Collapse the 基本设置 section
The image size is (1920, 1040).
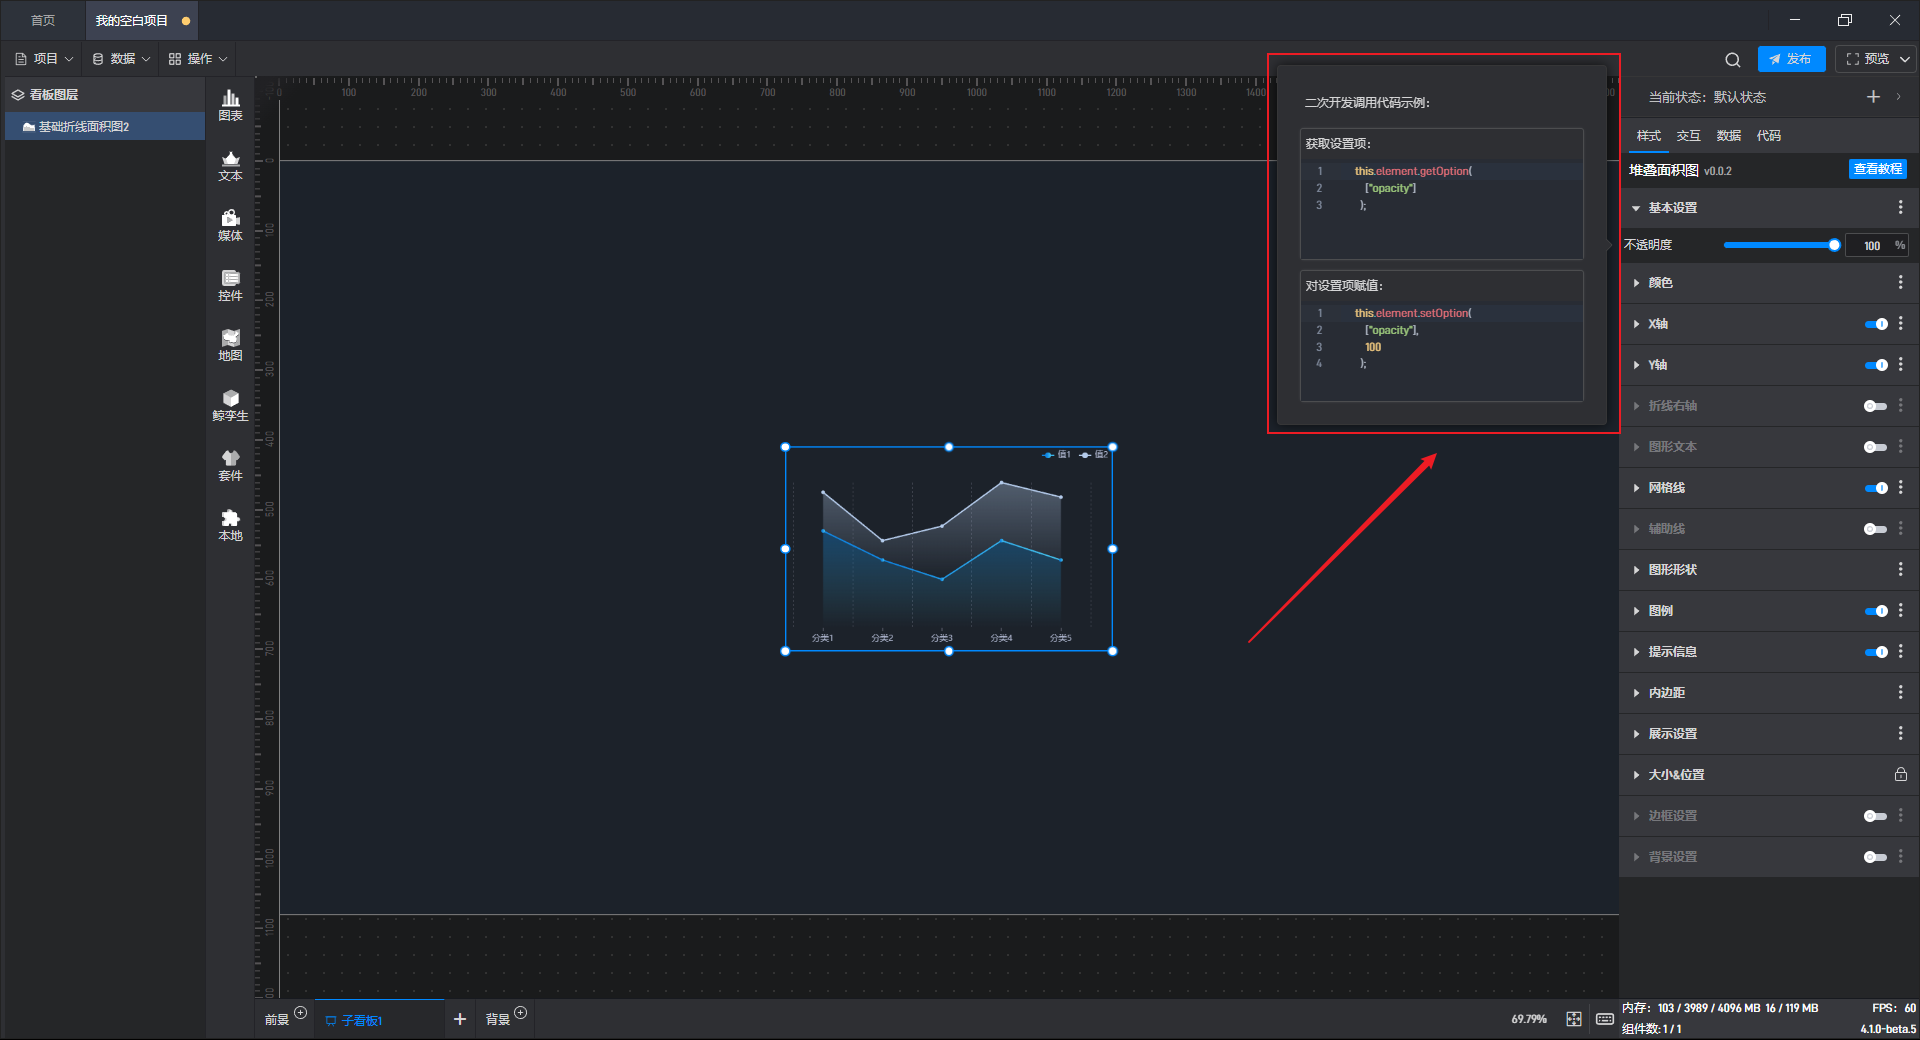click(x=1636, y=208)
